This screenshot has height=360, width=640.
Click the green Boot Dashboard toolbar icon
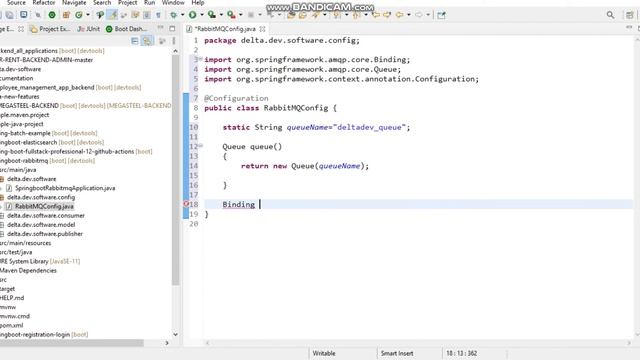(x=52, y=15)
